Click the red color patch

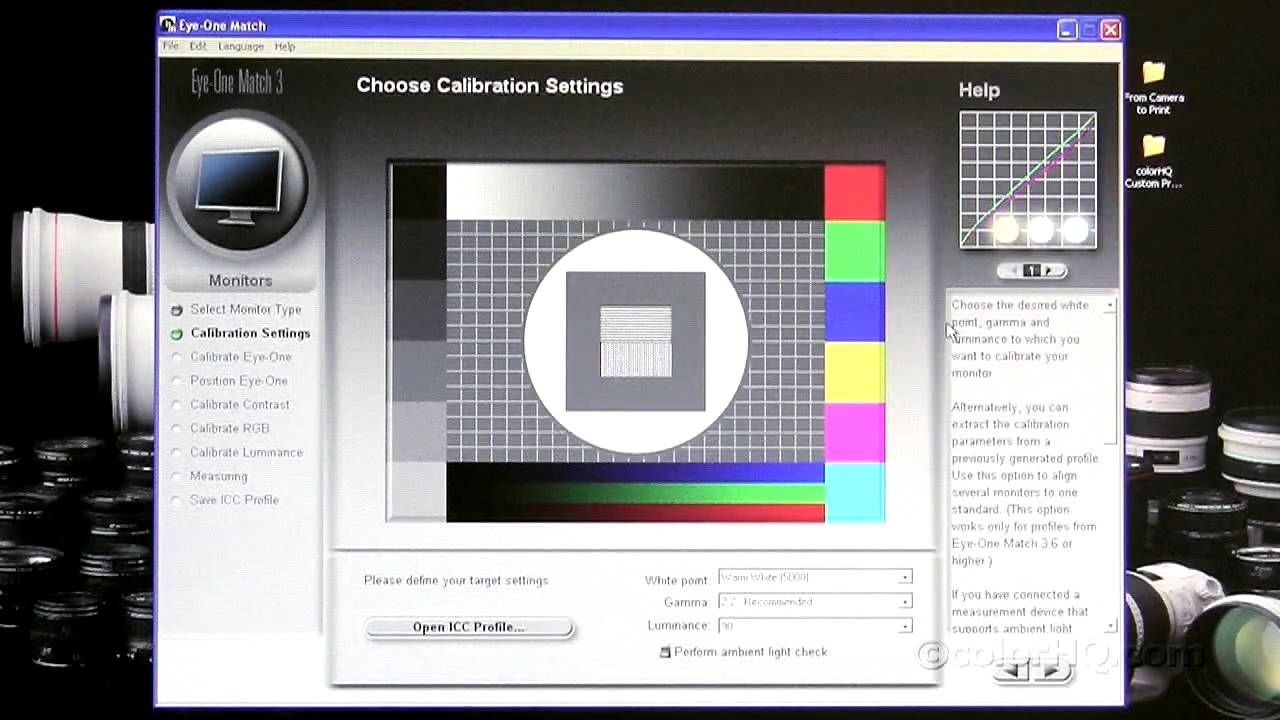coord(854,193)
